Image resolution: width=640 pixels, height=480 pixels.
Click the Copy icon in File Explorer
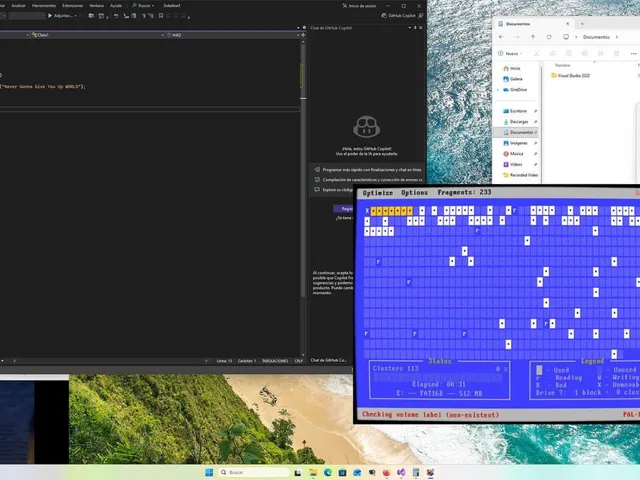click(x=553, y=53)
